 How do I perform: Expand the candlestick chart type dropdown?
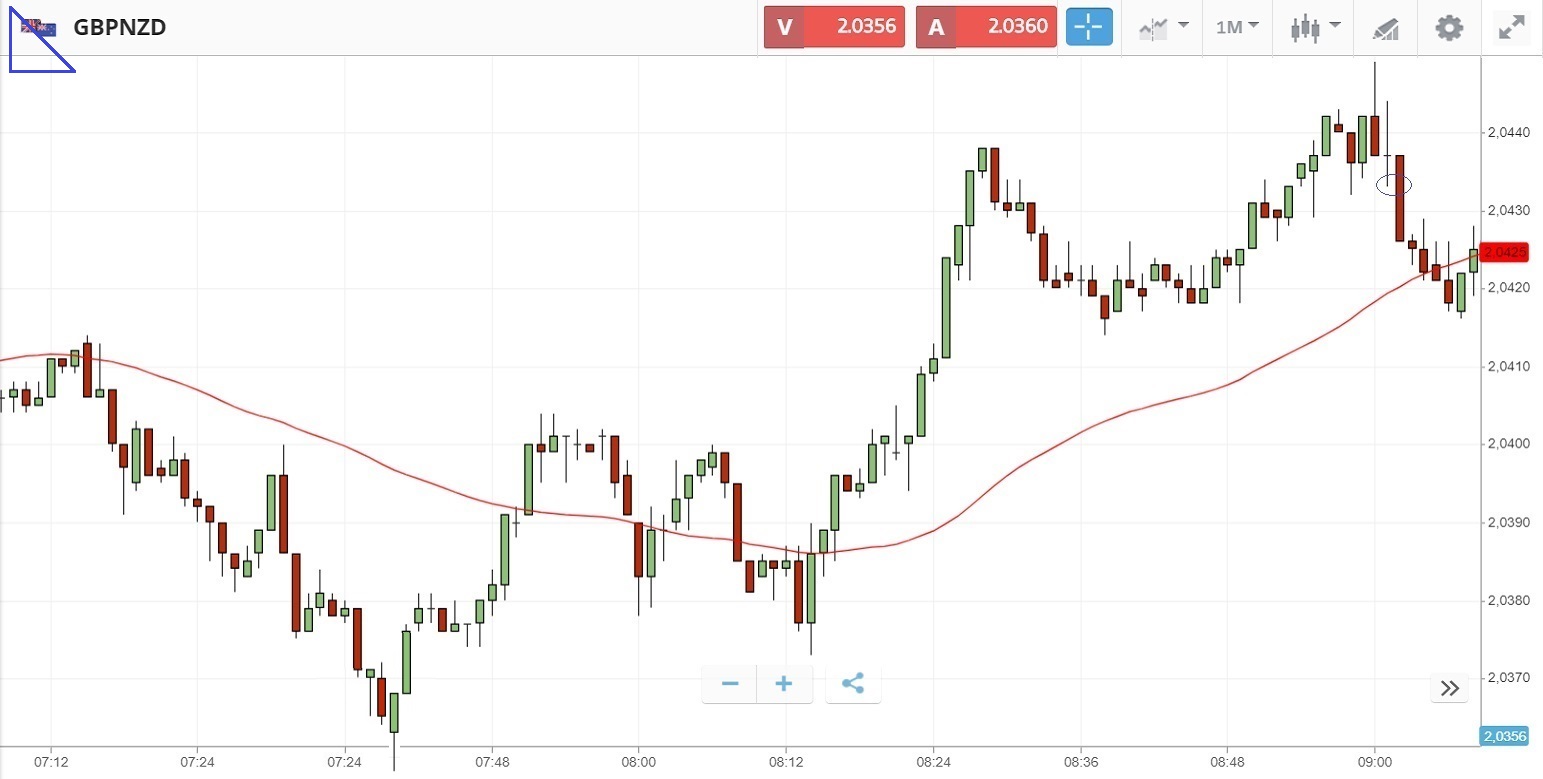point(1313,27)
